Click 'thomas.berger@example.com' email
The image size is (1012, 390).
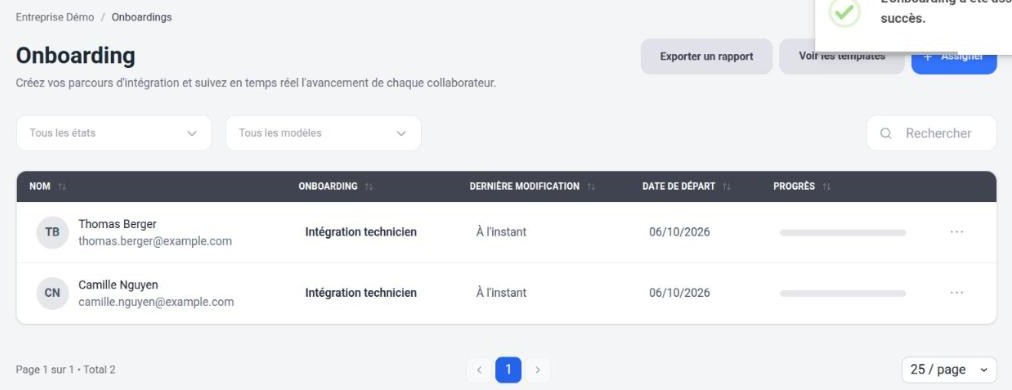point(155,241)
